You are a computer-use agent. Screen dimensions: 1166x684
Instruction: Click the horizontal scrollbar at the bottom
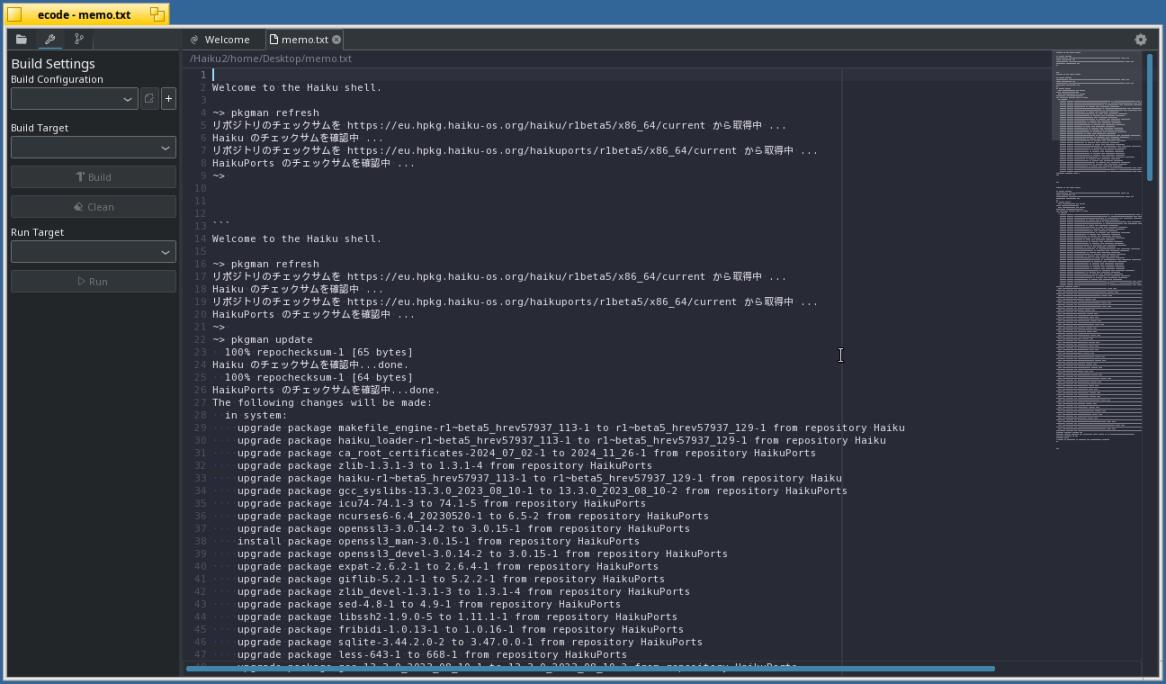click(x=590, y=668)
